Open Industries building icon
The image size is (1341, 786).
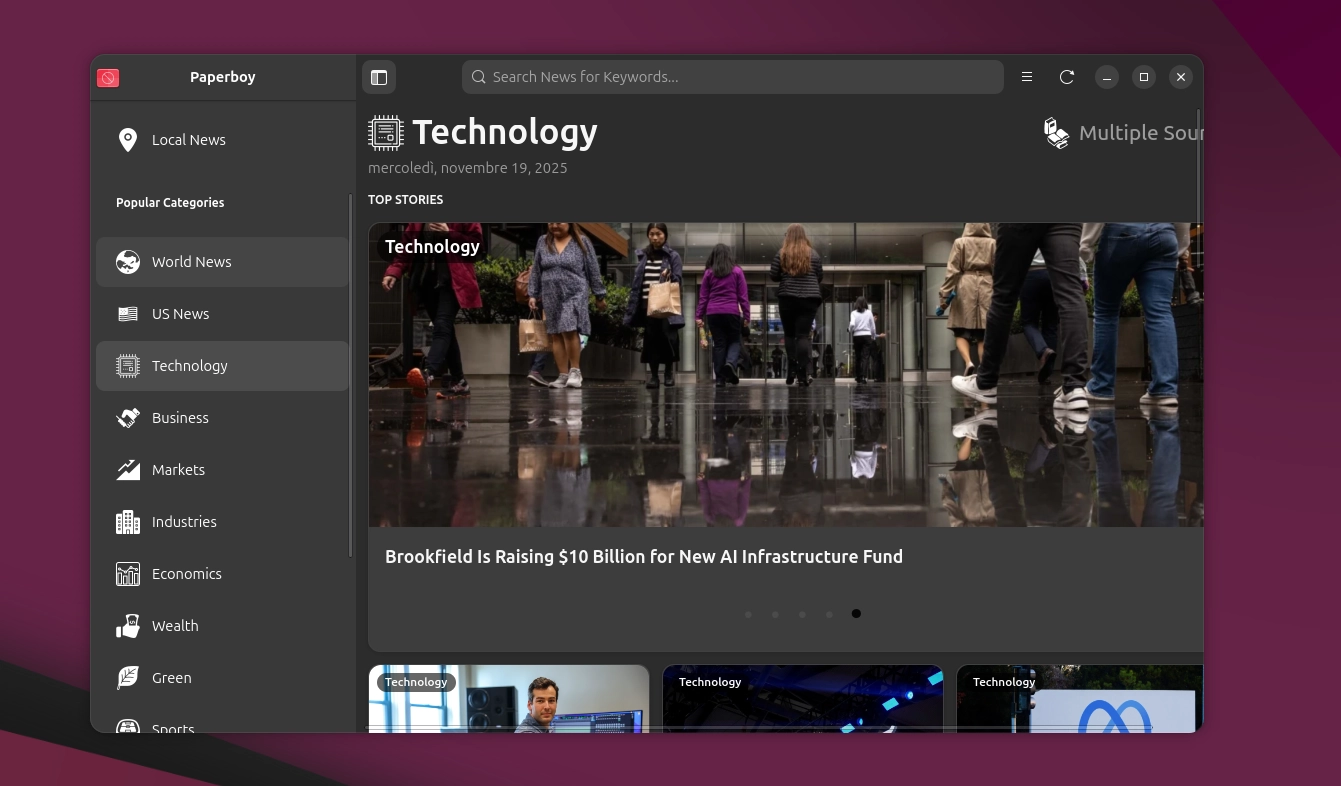click(128, 522)
